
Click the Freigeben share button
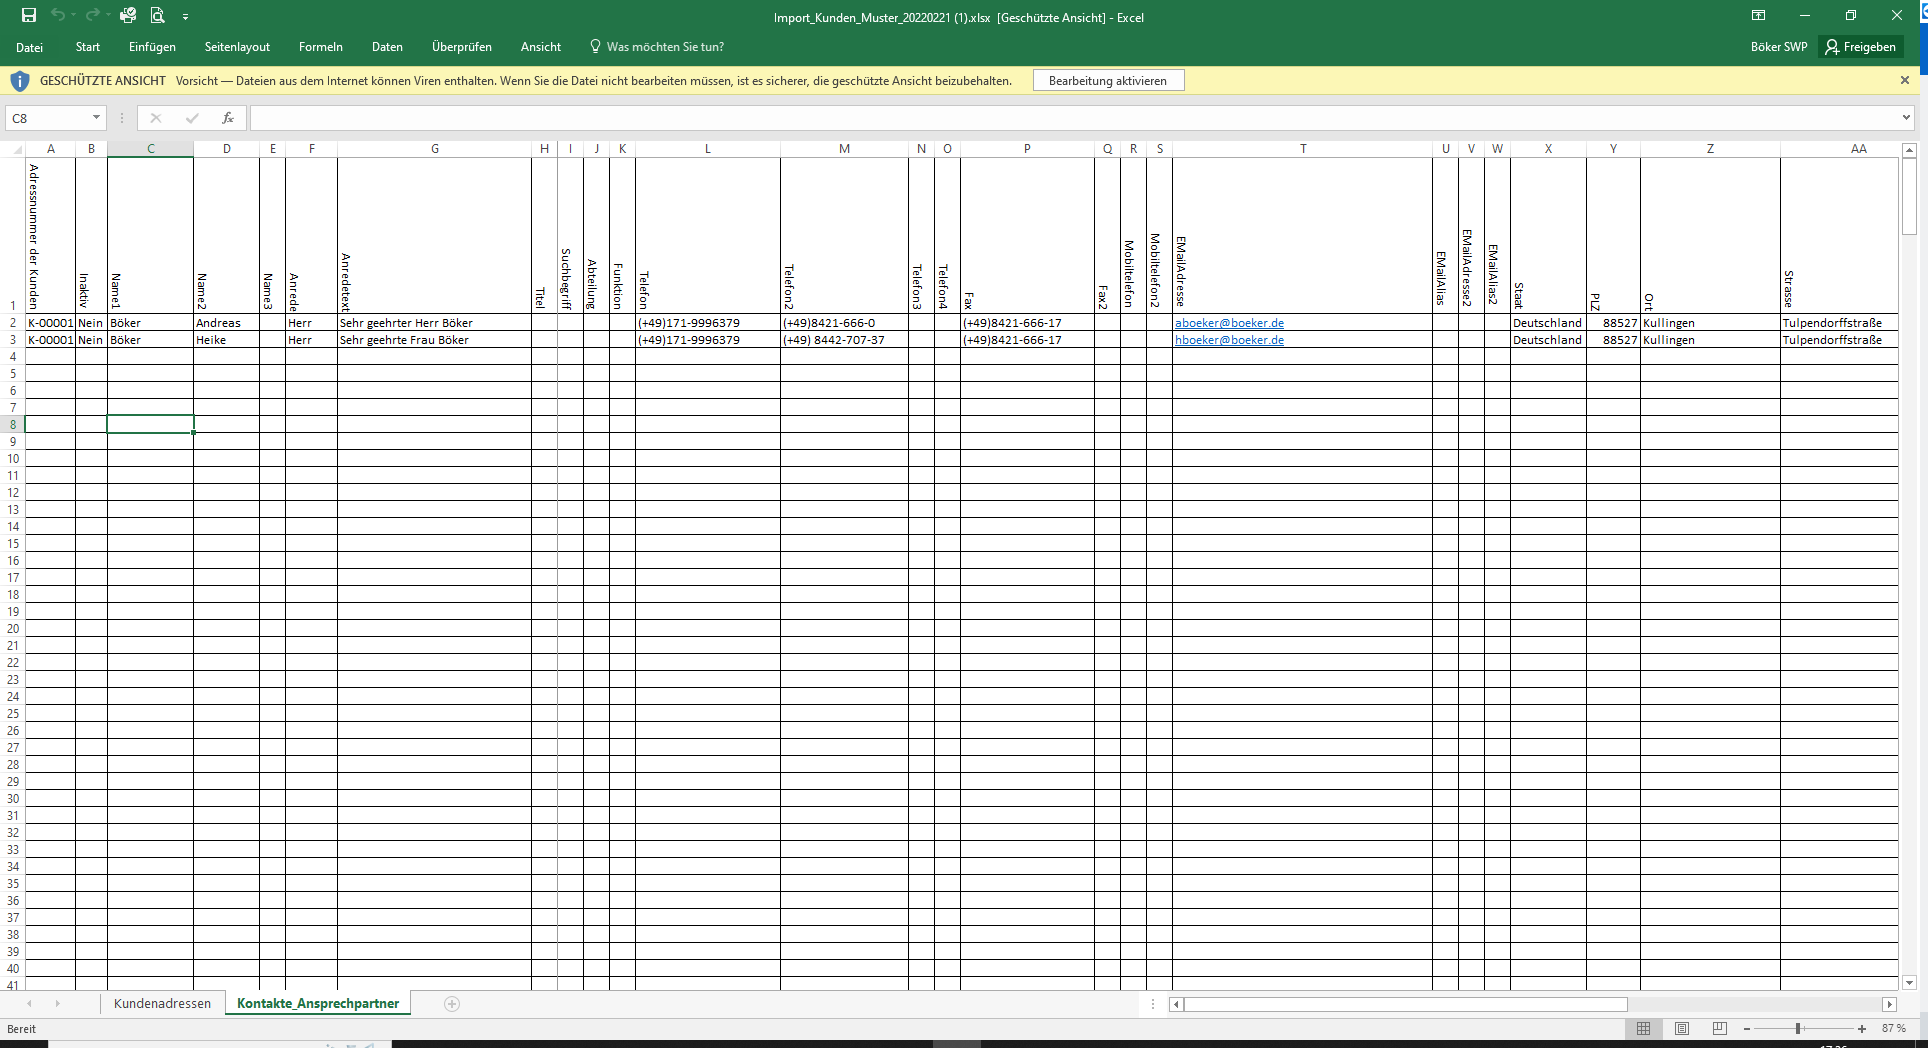click(1860, 47)
